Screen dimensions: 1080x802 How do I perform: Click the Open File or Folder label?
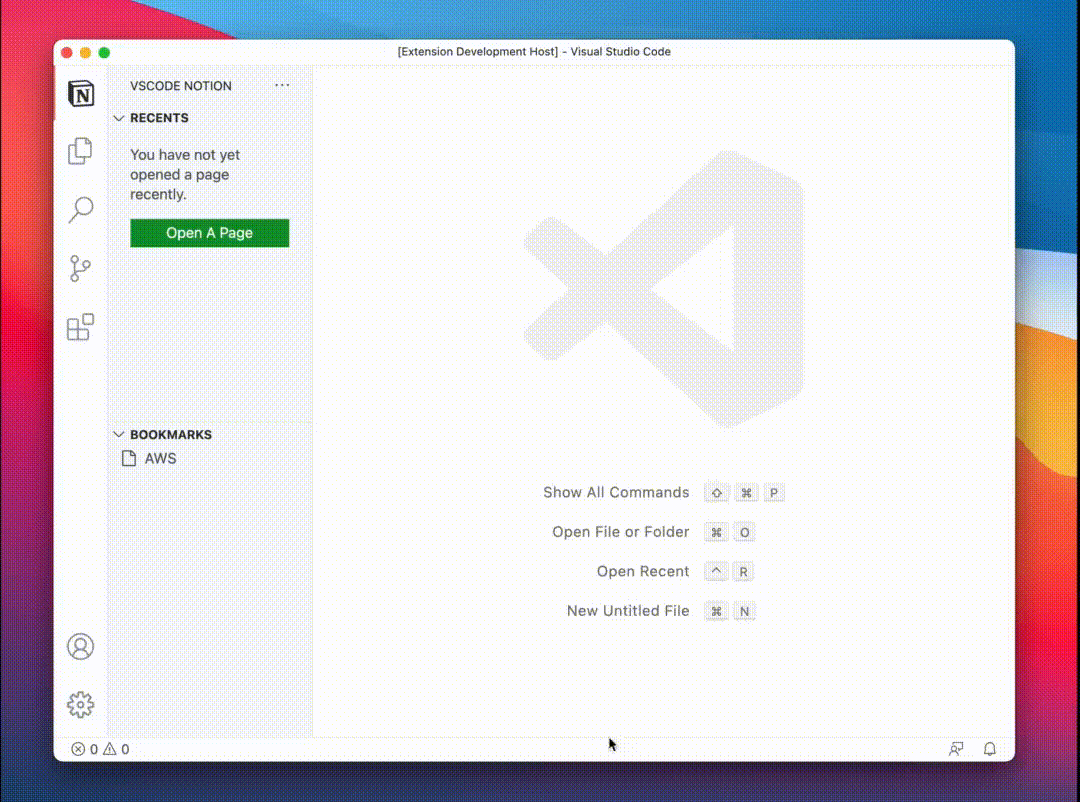coord(621,532)
